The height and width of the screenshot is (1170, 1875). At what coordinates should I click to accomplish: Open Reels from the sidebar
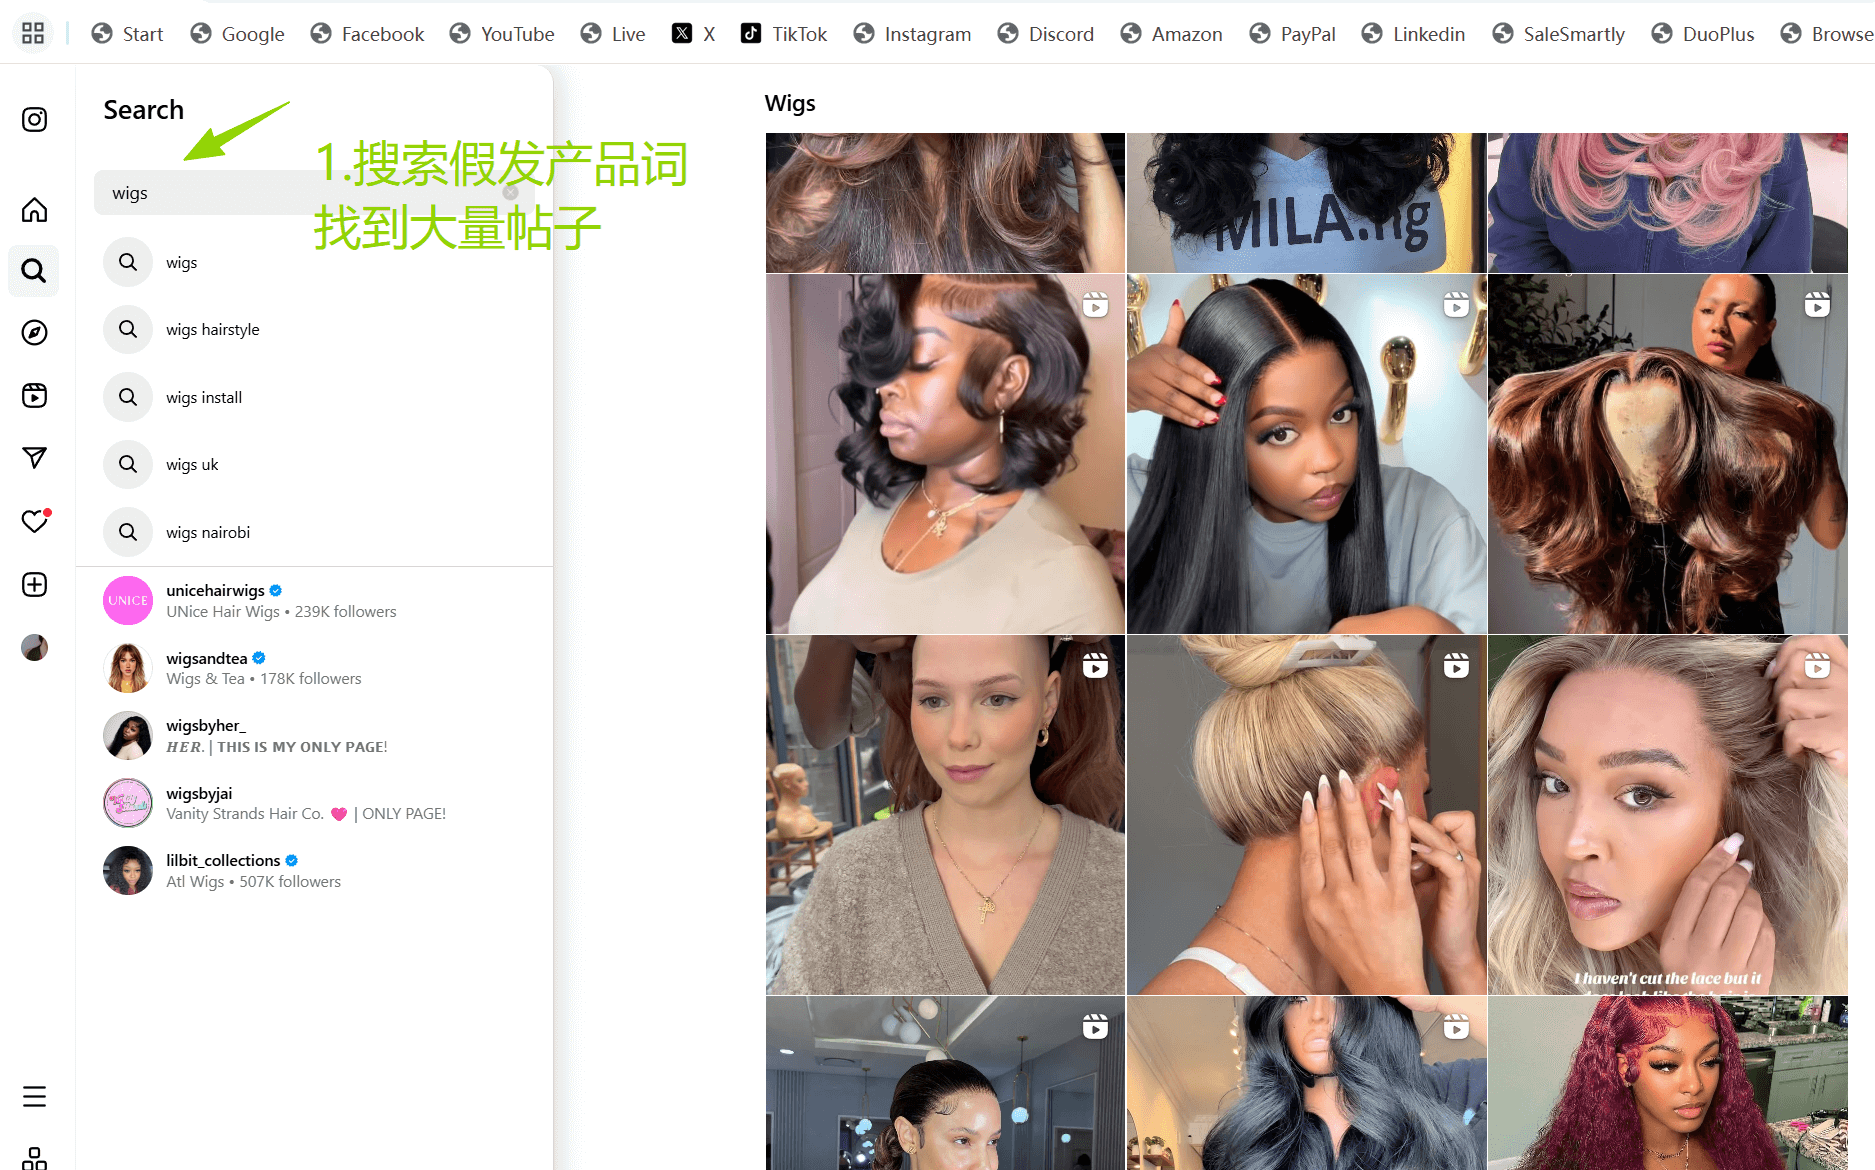(x=34, y=396)
